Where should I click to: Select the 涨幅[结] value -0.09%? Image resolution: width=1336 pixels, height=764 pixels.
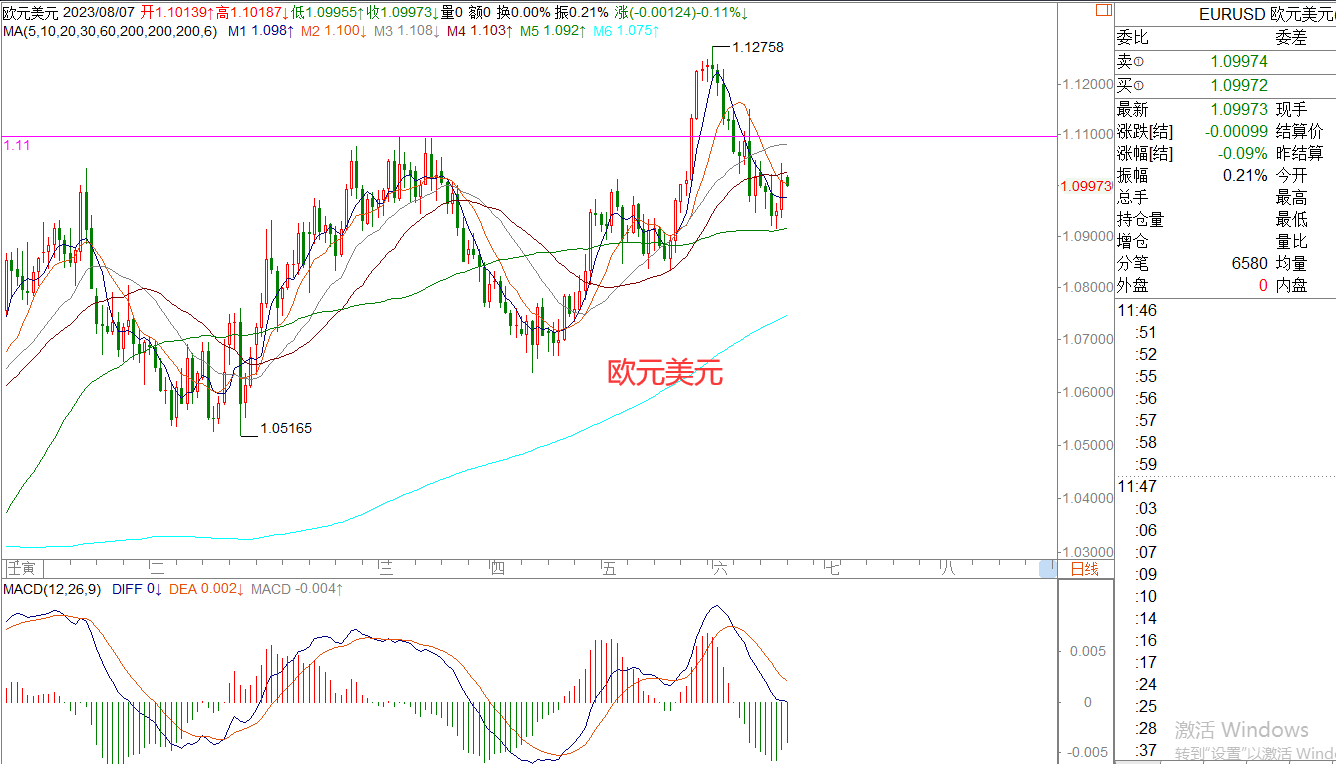(x=1243, y=153)
